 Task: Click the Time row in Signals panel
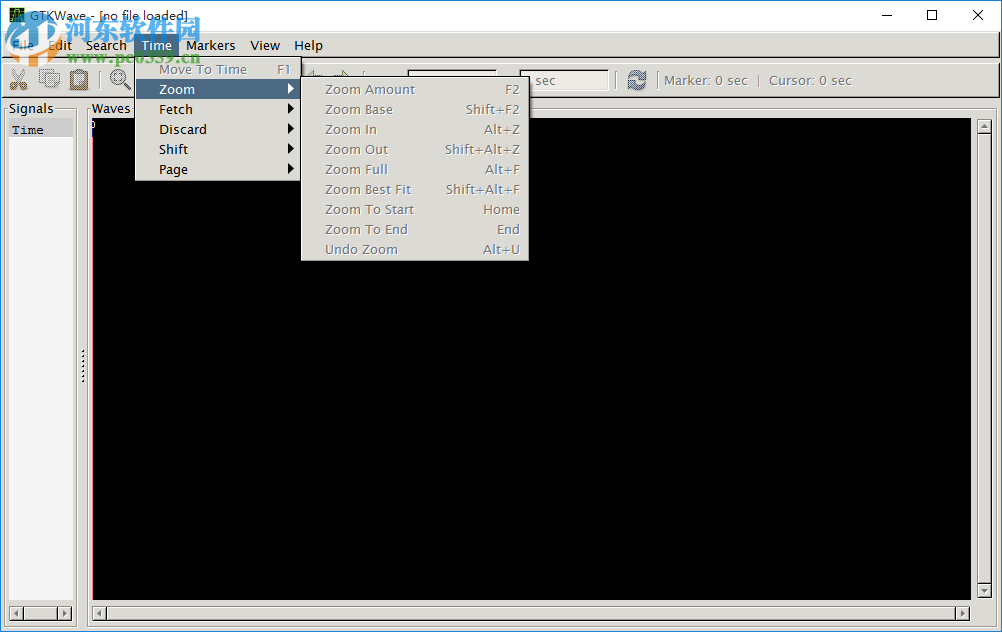[x=41, y=130]
